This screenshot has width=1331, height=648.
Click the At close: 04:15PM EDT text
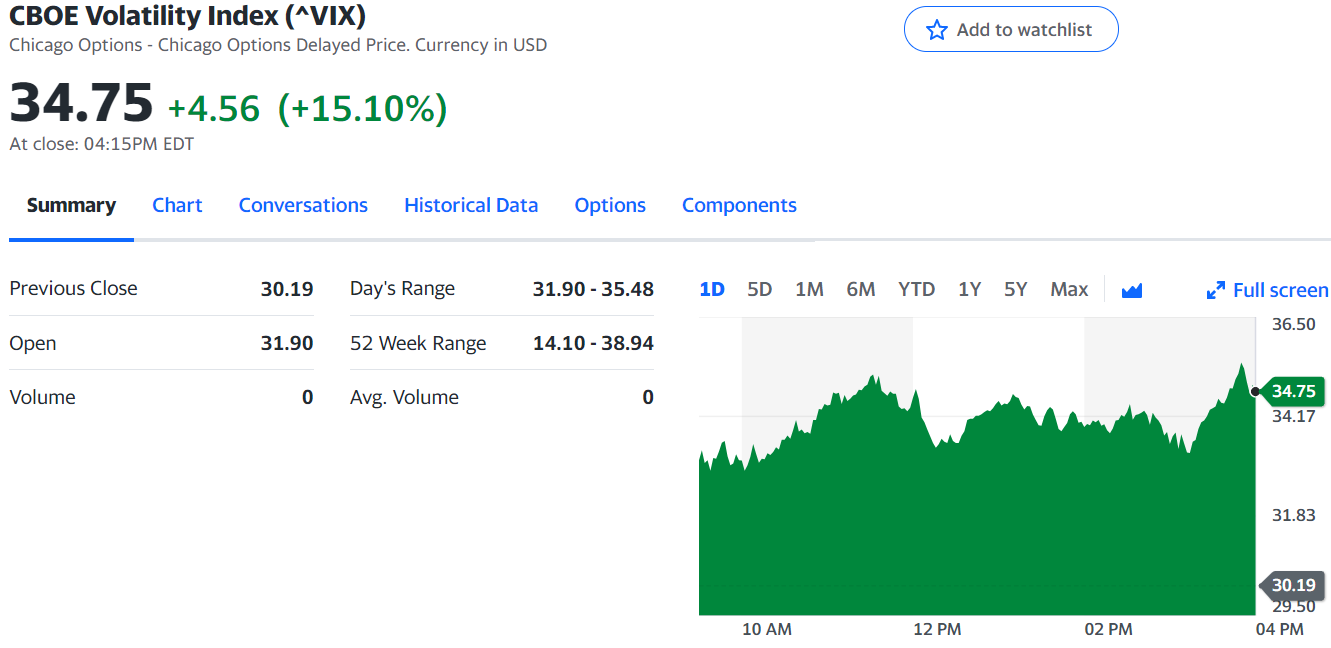click(x=102, y=144)
